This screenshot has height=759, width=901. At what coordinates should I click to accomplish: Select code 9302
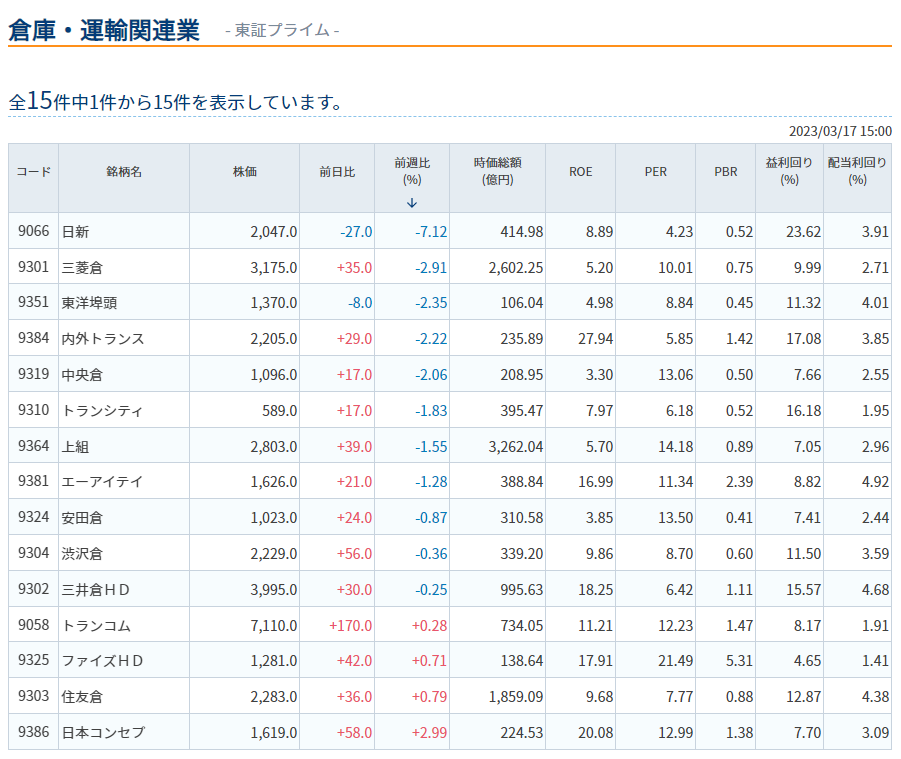[33, 589]
